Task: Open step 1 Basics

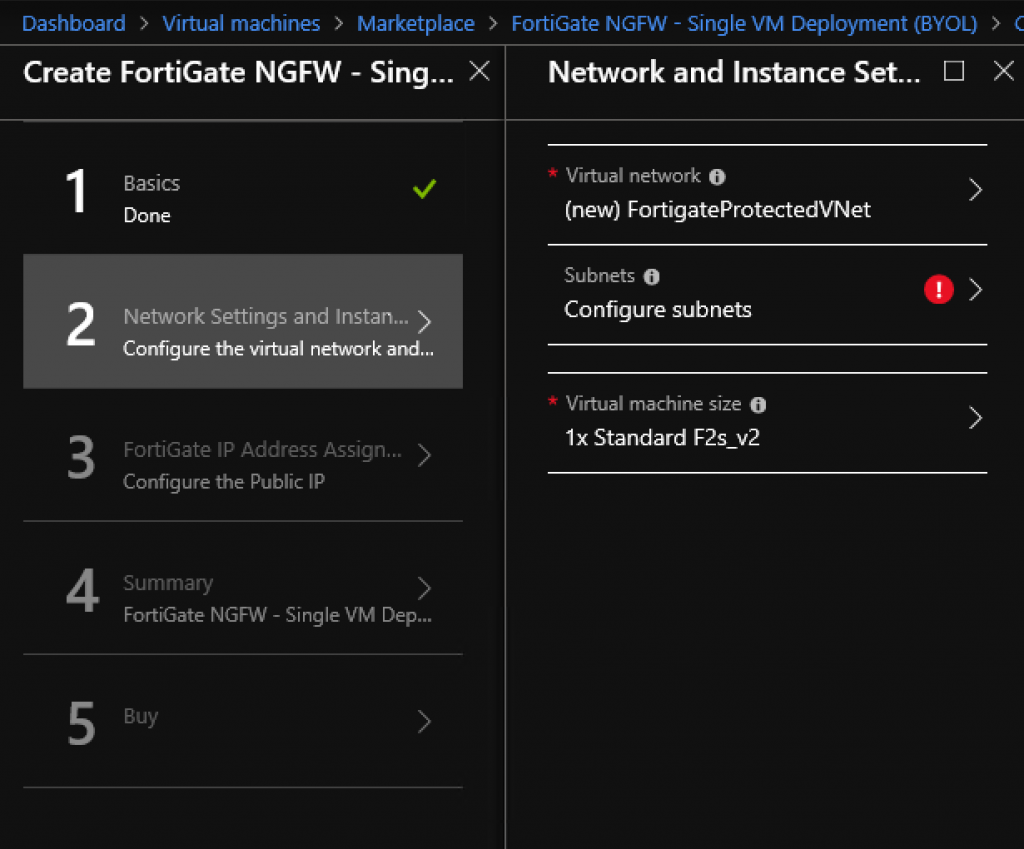Action: click(243, 189)
